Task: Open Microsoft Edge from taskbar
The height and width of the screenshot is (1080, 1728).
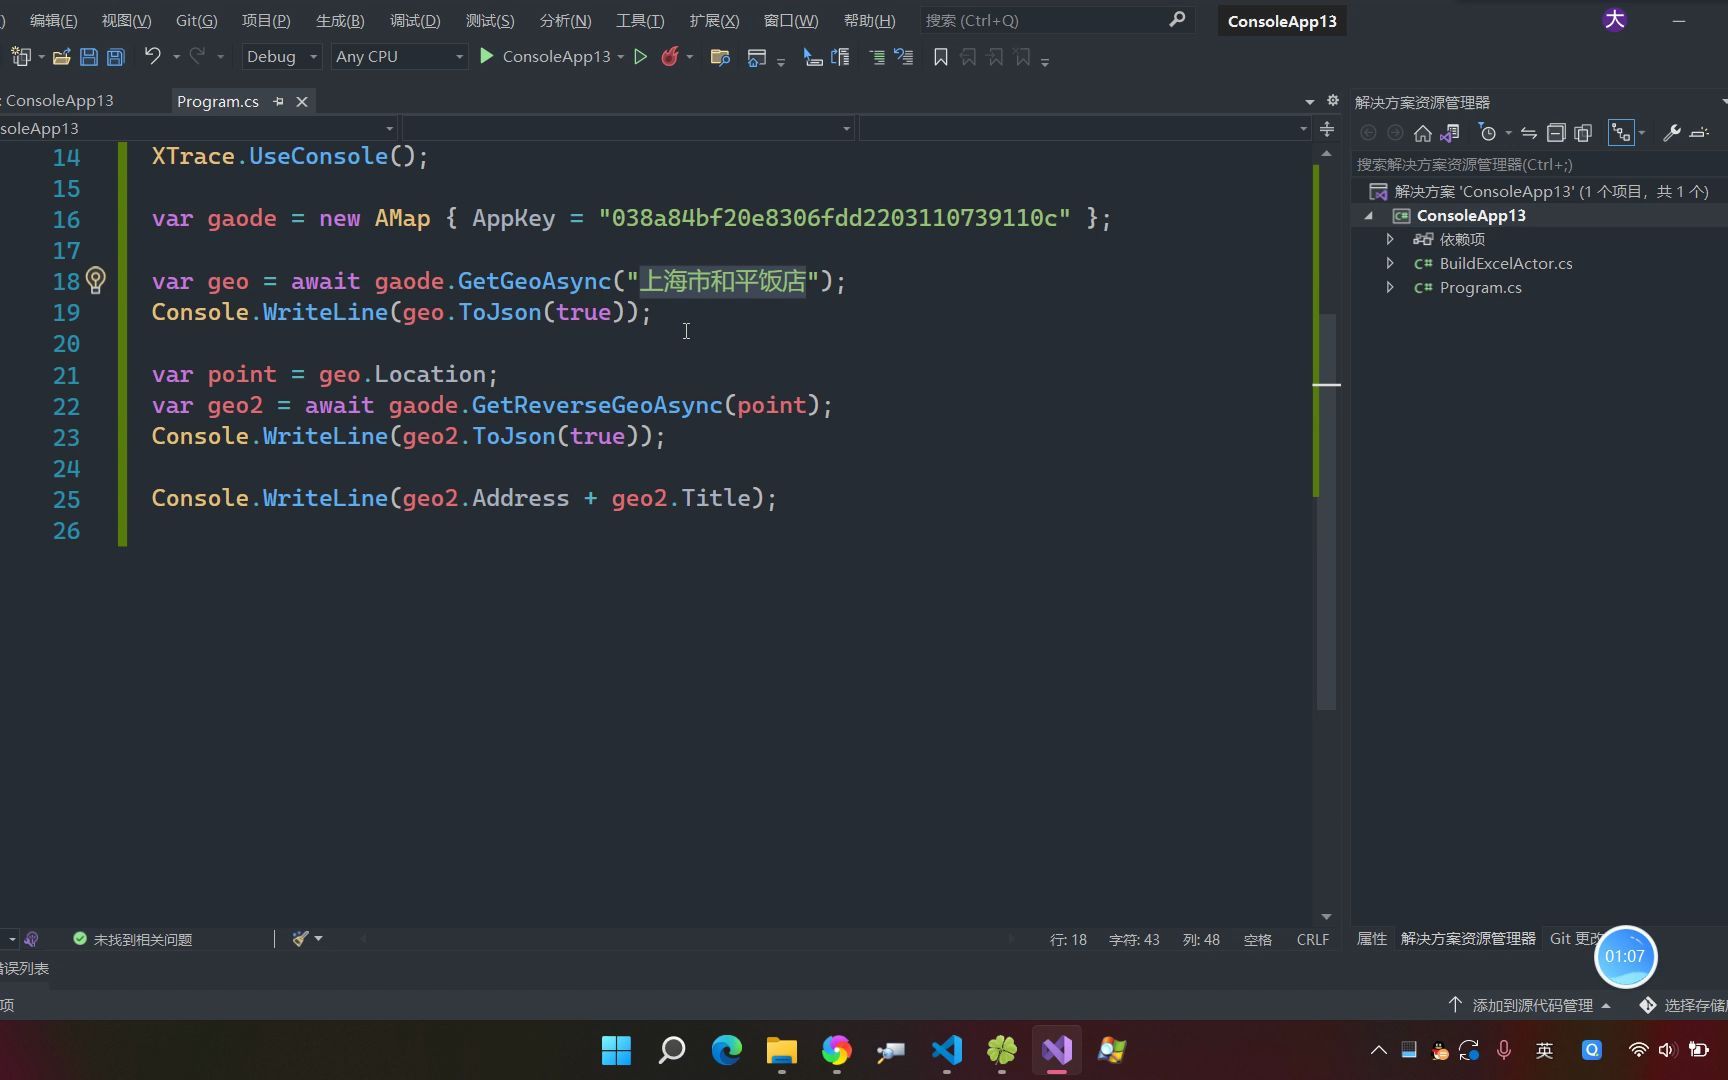Action: point(727,1050)
